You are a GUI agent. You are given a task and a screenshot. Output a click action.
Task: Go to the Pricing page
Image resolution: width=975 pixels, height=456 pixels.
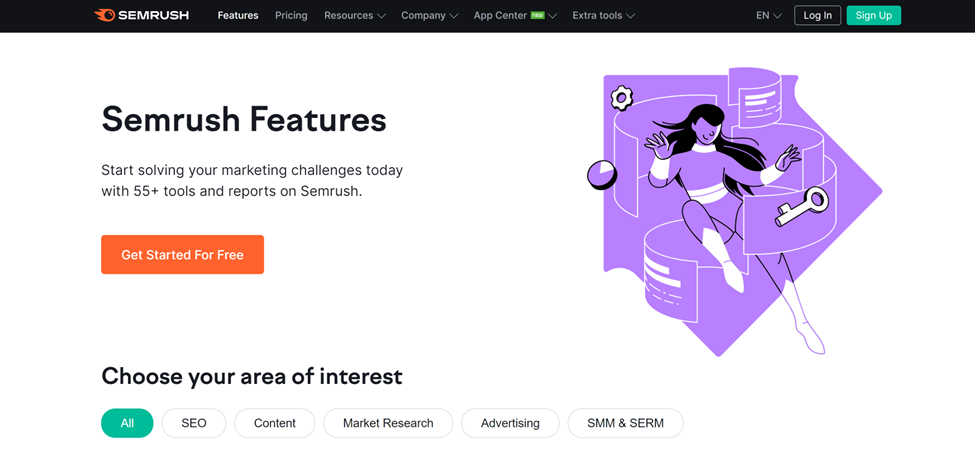tap(291, 16)
